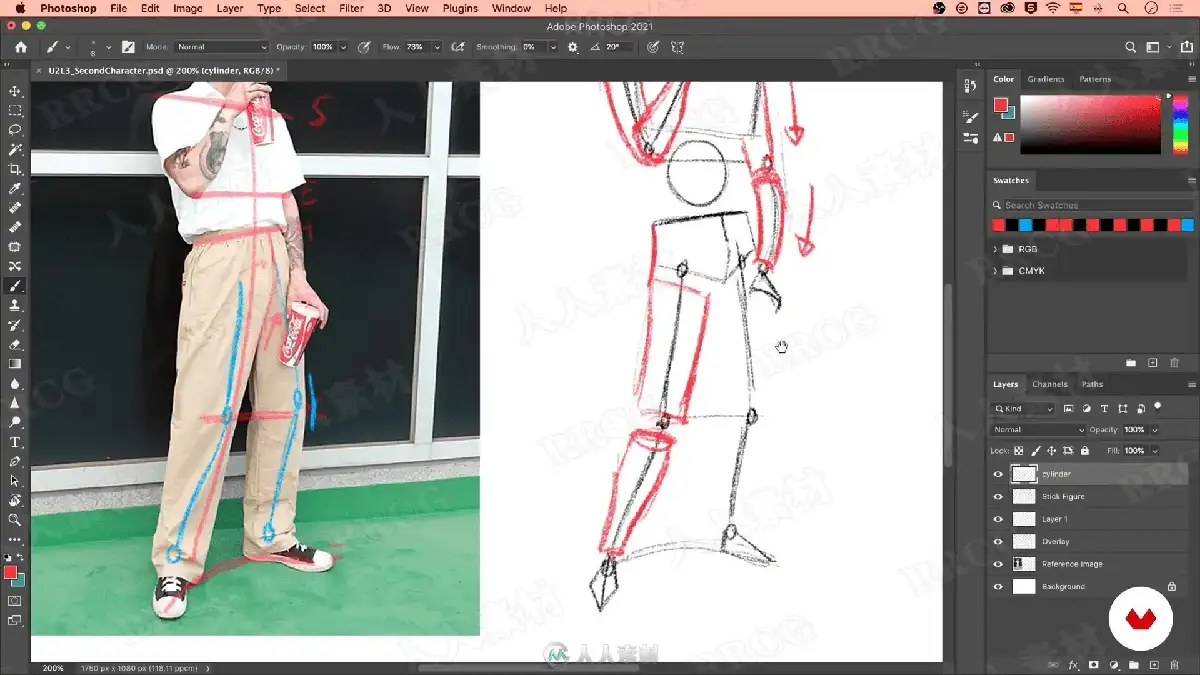Viewport: 1200px width, 675px height.
Task: Open the Apple menu
Action: tap(19, 8)
